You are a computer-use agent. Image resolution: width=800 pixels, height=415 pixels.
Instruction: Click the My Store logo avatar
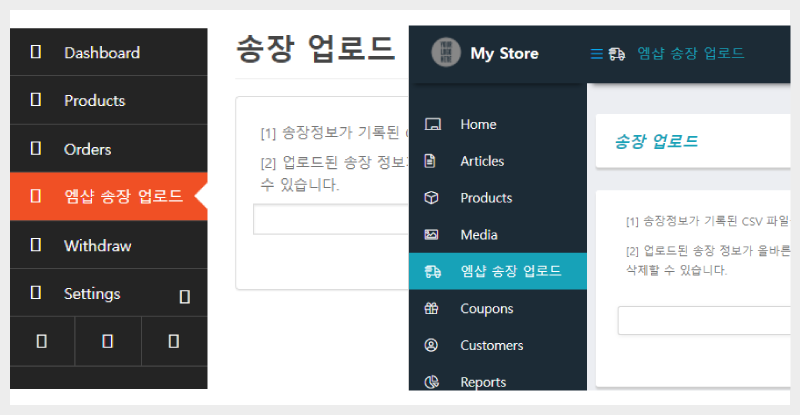[446, 53]
